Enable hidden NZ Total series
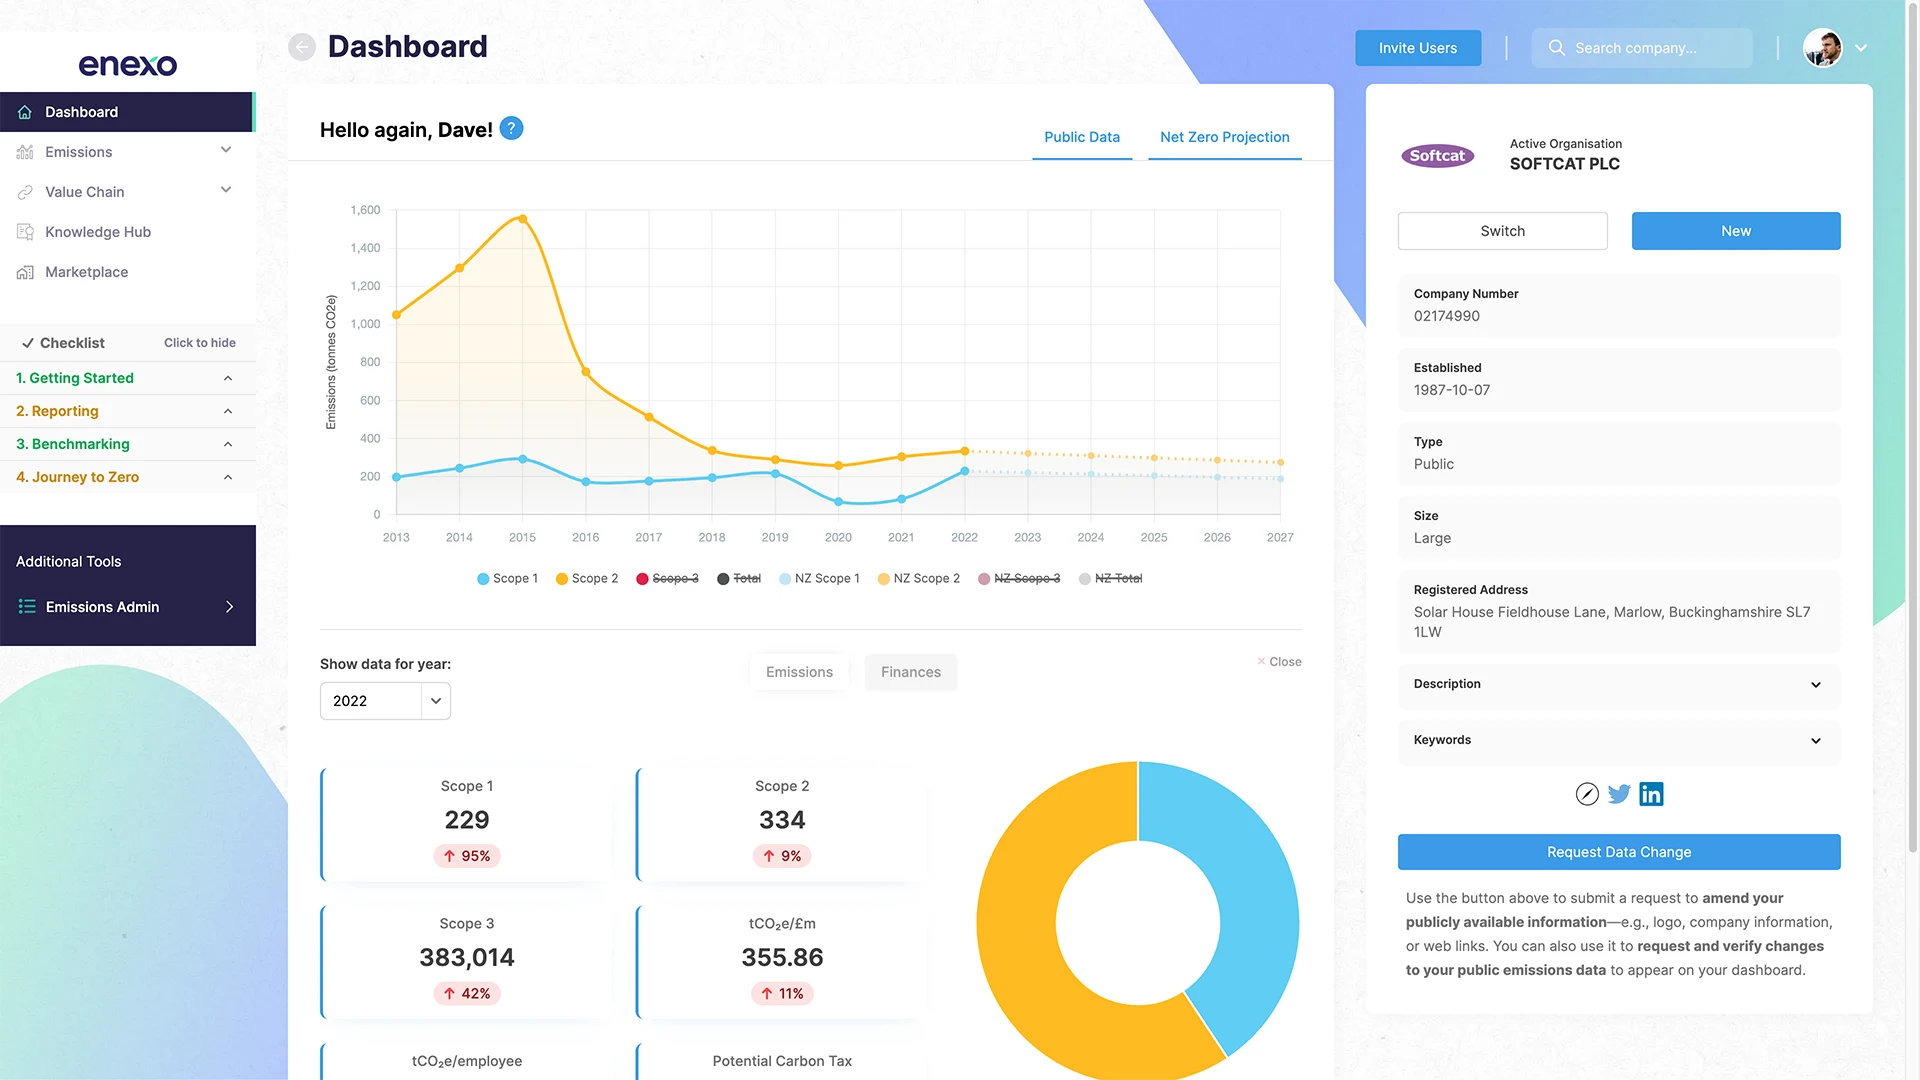The height and width of the screenshot is (1080, 1920). pyautogui.click(x=1110, y=578)
